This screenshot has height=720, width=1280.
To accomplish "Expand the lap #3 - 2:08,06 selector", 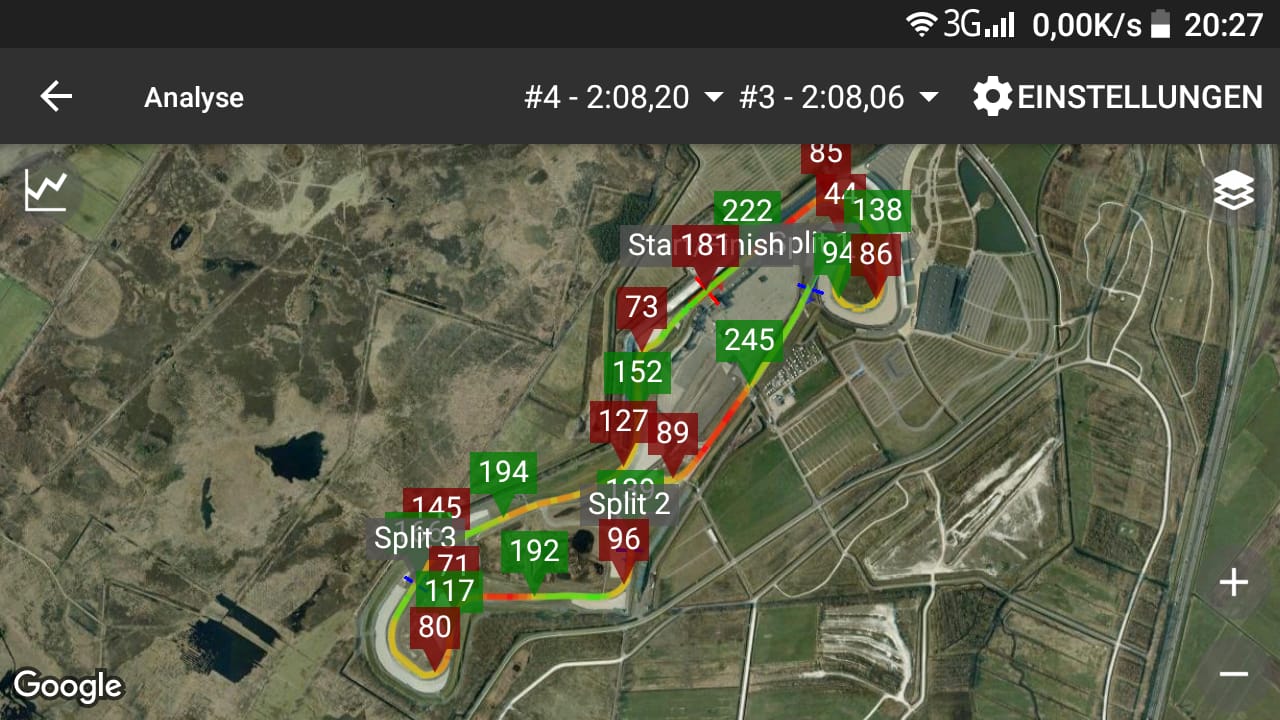I will (x=839, y=97).
